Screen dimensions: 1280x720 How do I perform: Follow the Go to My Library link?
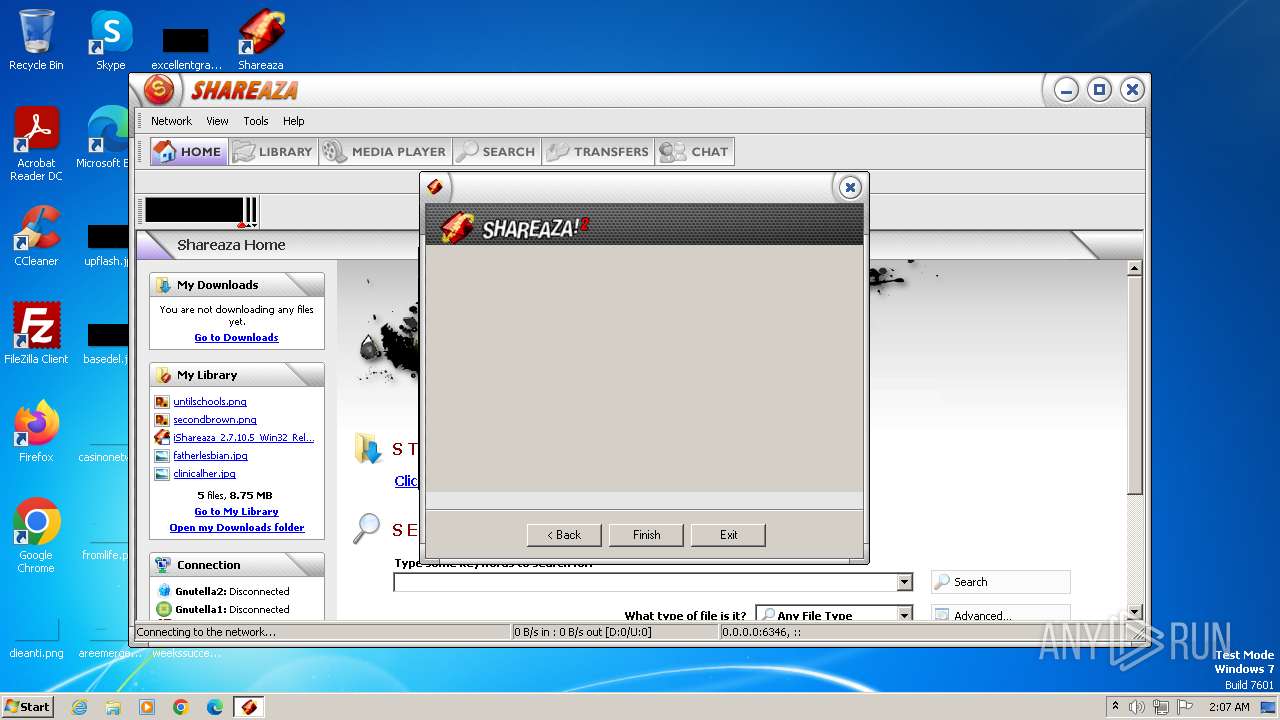click(x=236, y=512)
